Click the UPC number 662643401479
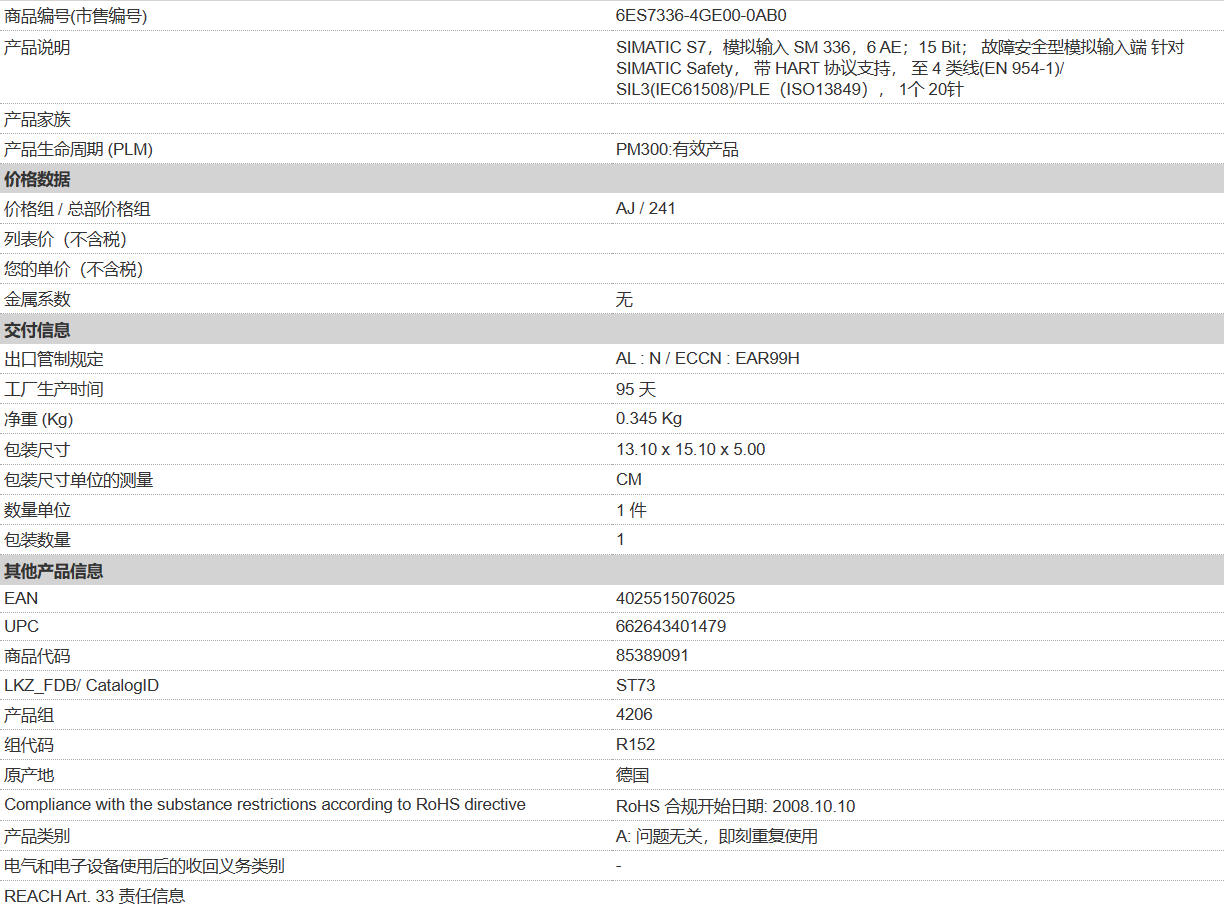The width and height of the screenshot is (1227, 912). point(670,626)
